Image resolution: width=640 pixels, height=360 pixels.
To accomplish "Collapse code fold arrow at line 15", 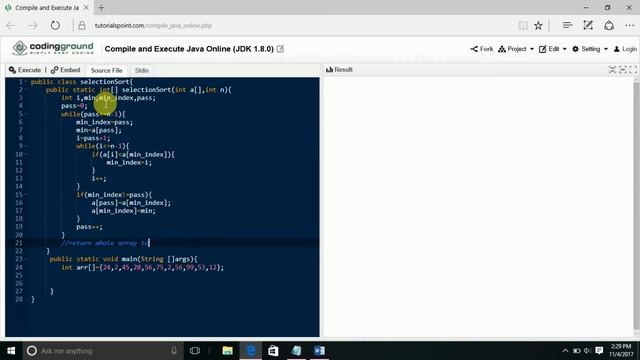I will click(x=26, y=195).
